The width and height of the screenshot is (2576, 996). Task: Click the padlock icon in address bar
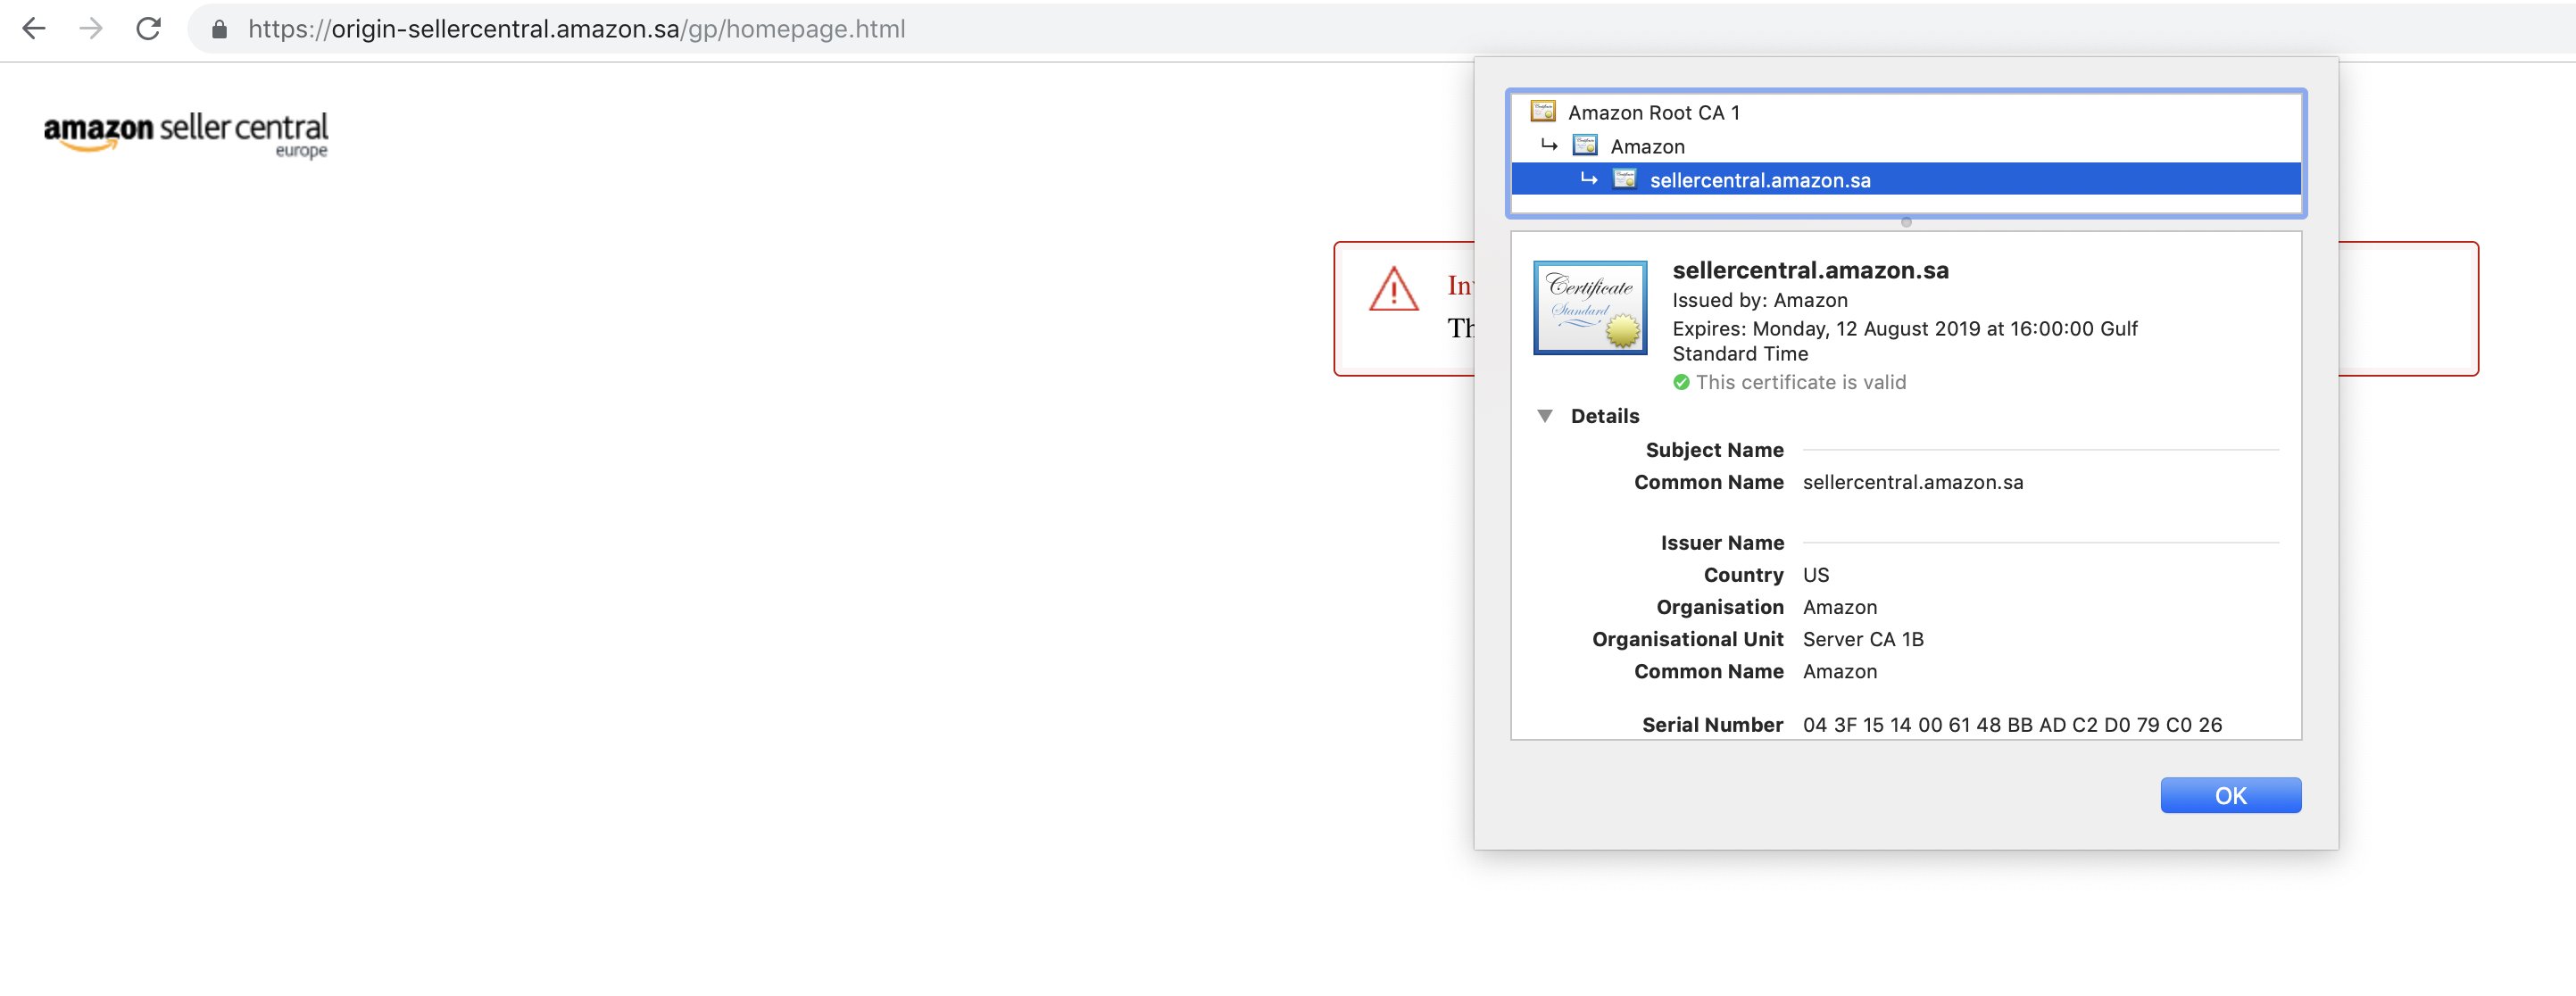[x=219, y=30]
